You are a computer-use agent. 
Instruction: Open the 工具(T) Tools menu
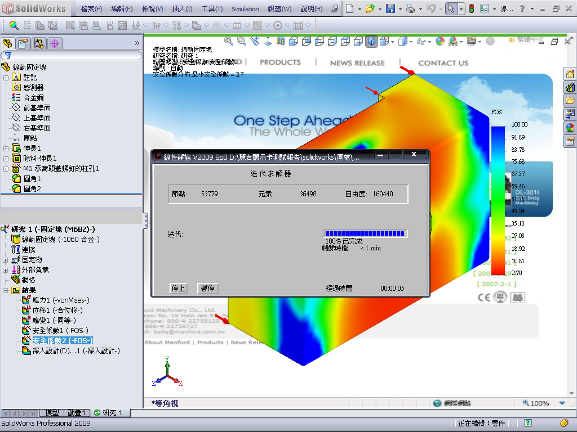(212, 9)
